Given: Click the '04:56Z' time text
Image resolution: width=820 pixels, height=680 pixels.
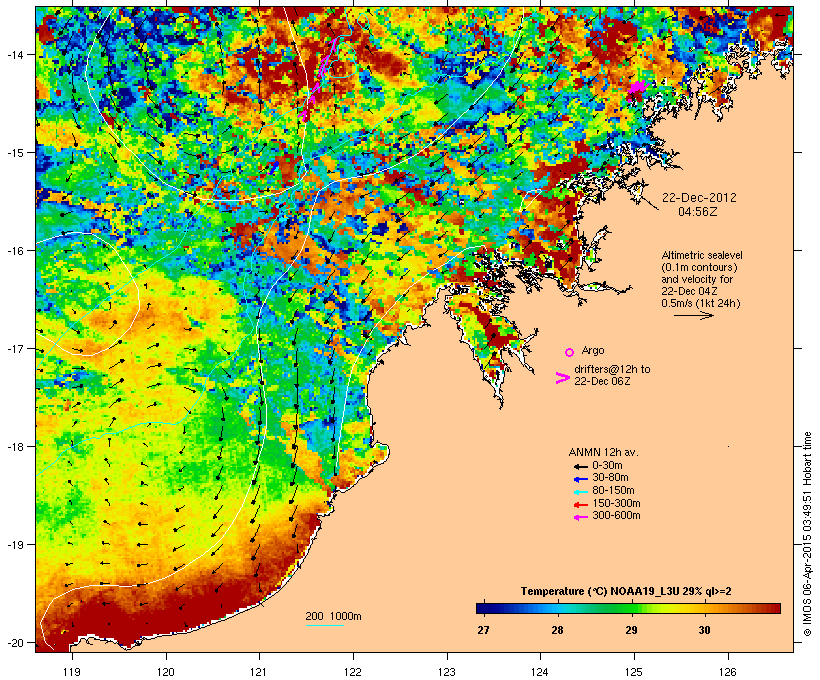Looking at the screenshot, I should click(698, 212).
